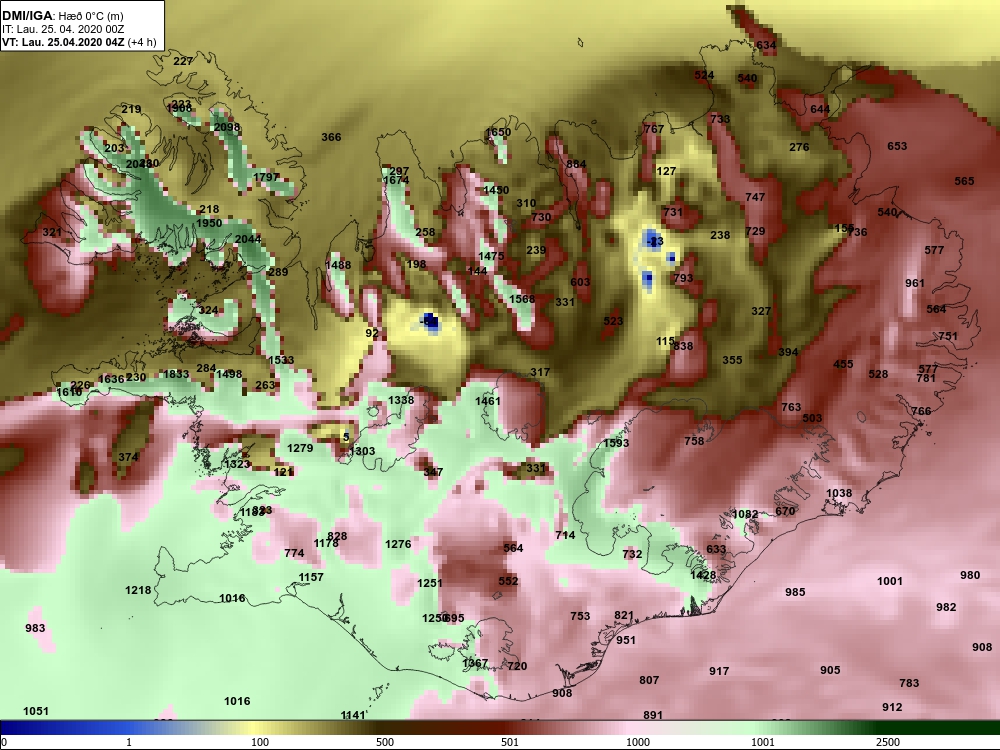Viewport: 1000px width, 750px height.
Task: Click the map value 1428
Action: 703,575
